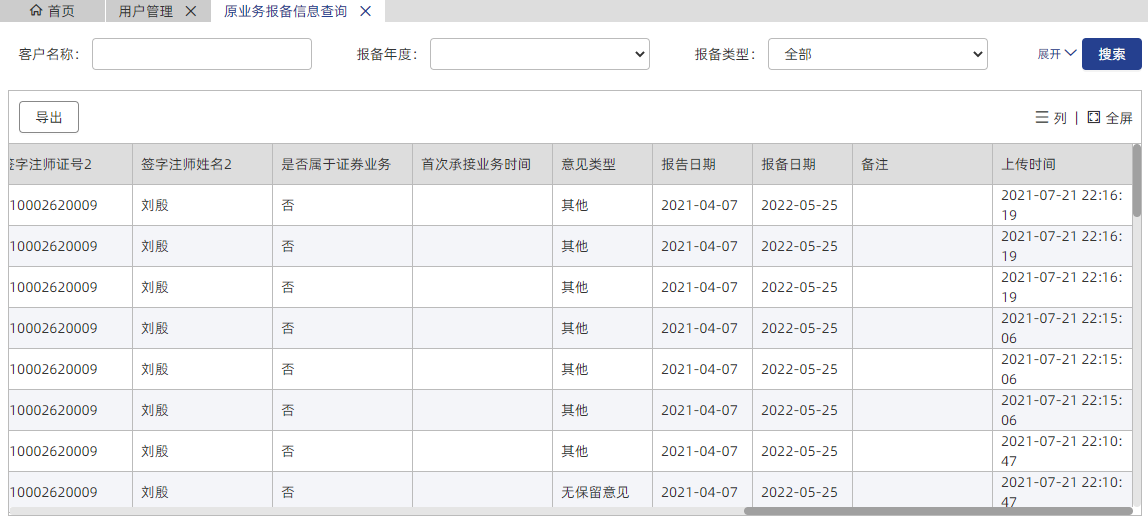Click the 全屏 fullscreen icon
Viewport: 1148px width, 520px height.
pos(1093,117)
